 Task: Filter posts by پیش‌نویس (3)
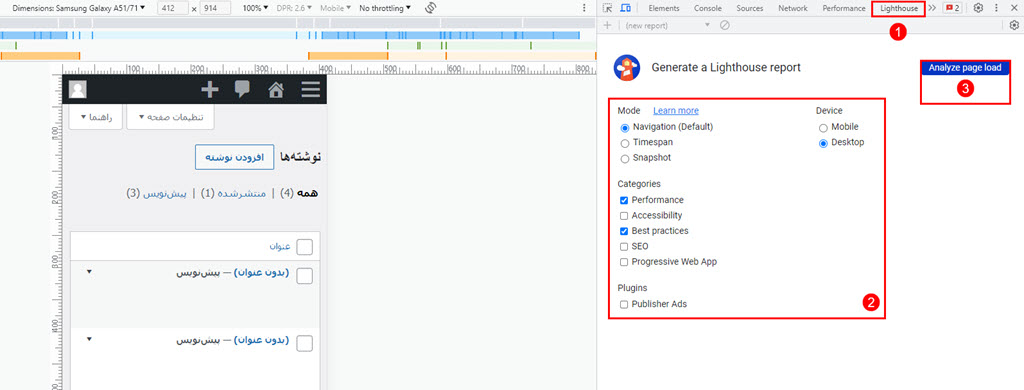[156, 194]
